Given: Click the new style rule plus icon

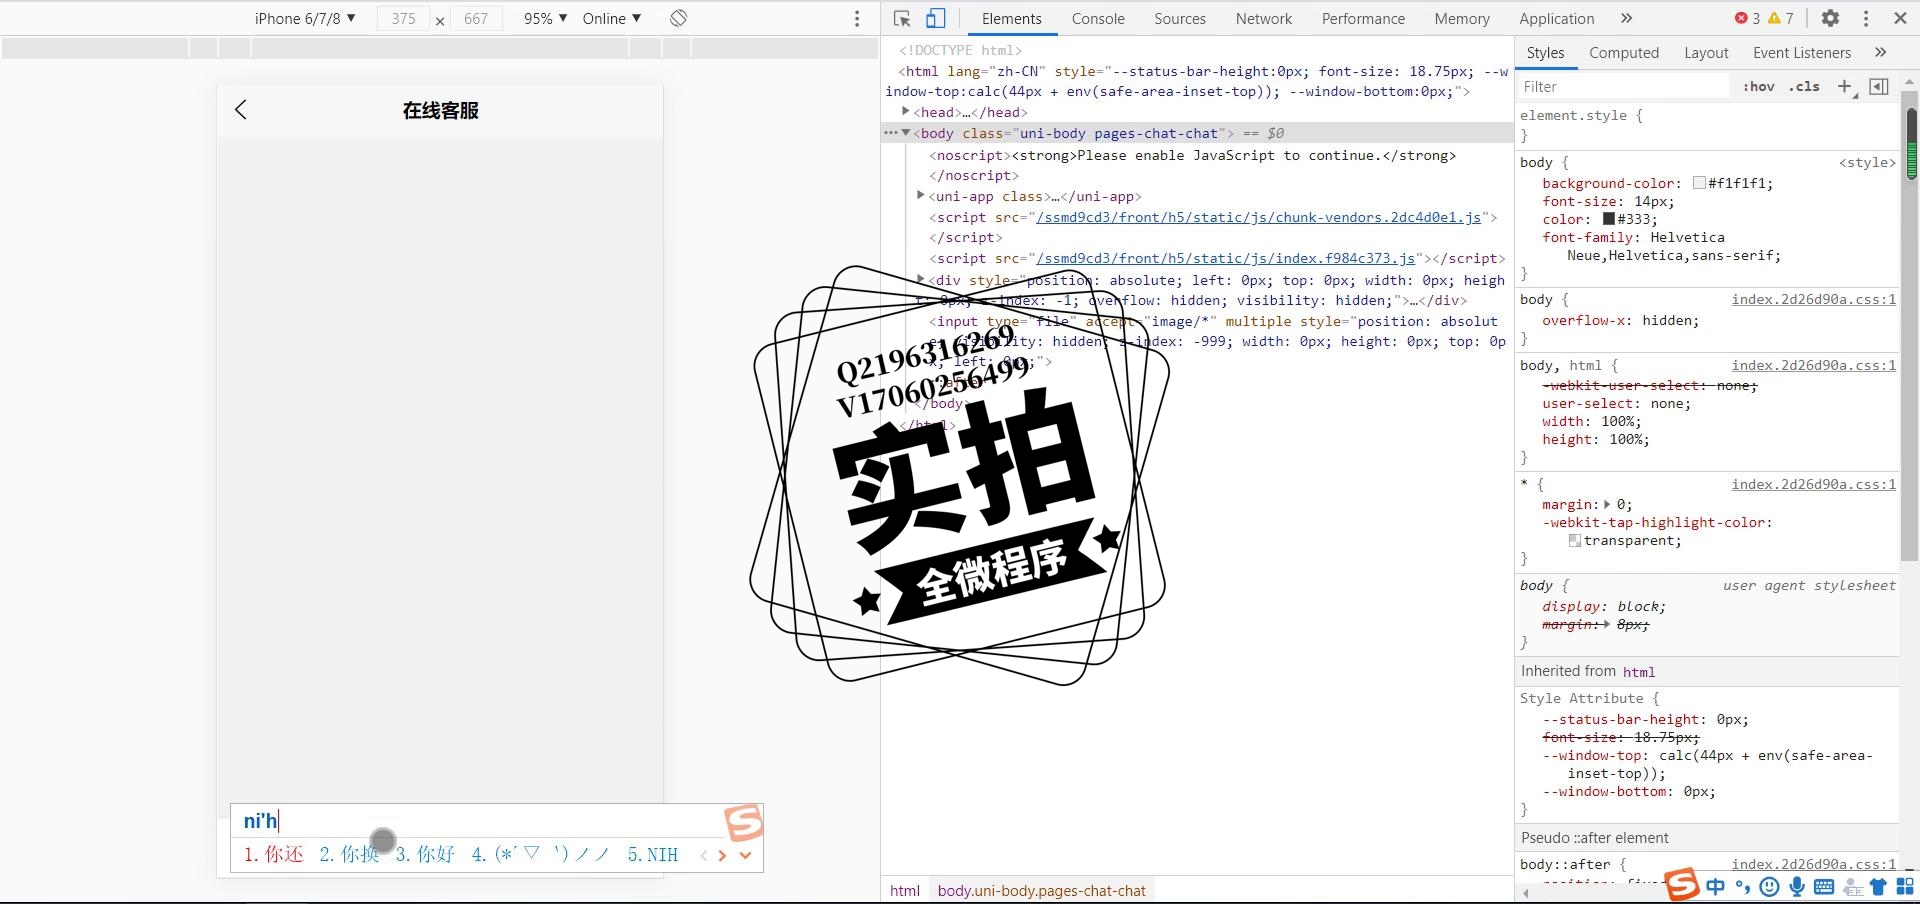Looking at the screenshot, I should tap(1845, 87).
